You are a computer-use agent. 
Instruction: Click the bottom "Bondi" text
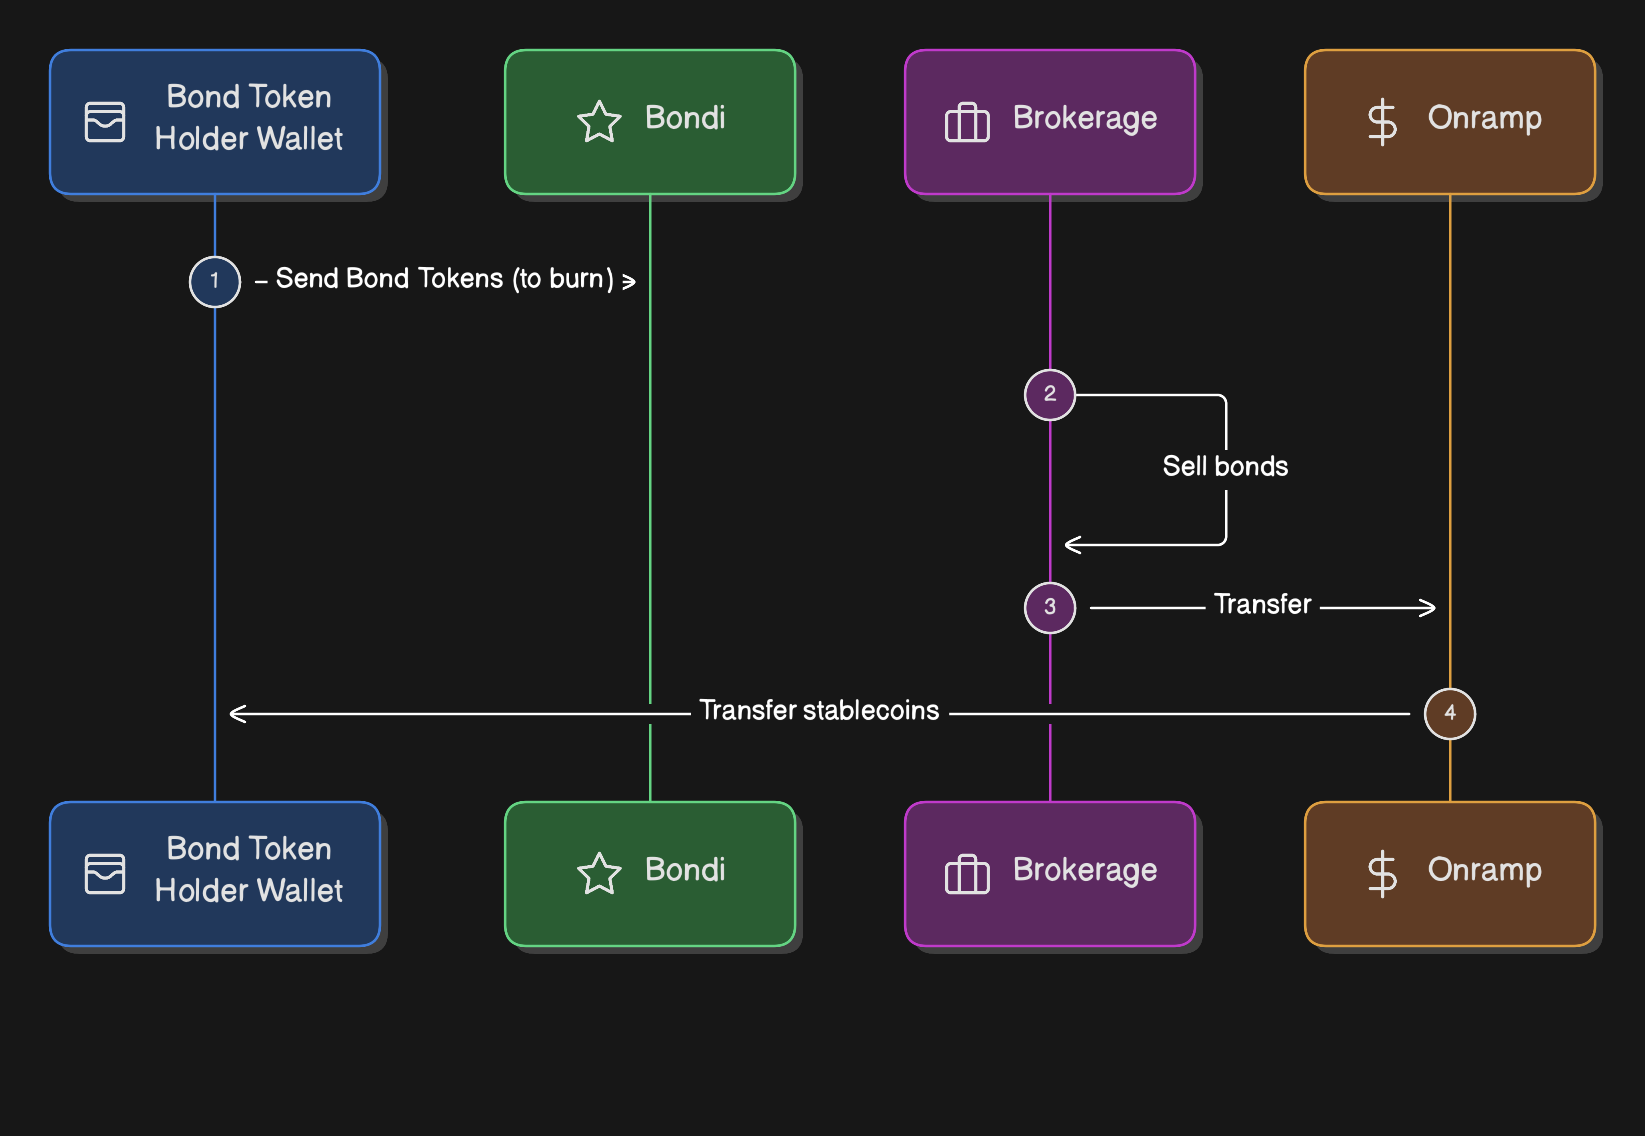685,870
